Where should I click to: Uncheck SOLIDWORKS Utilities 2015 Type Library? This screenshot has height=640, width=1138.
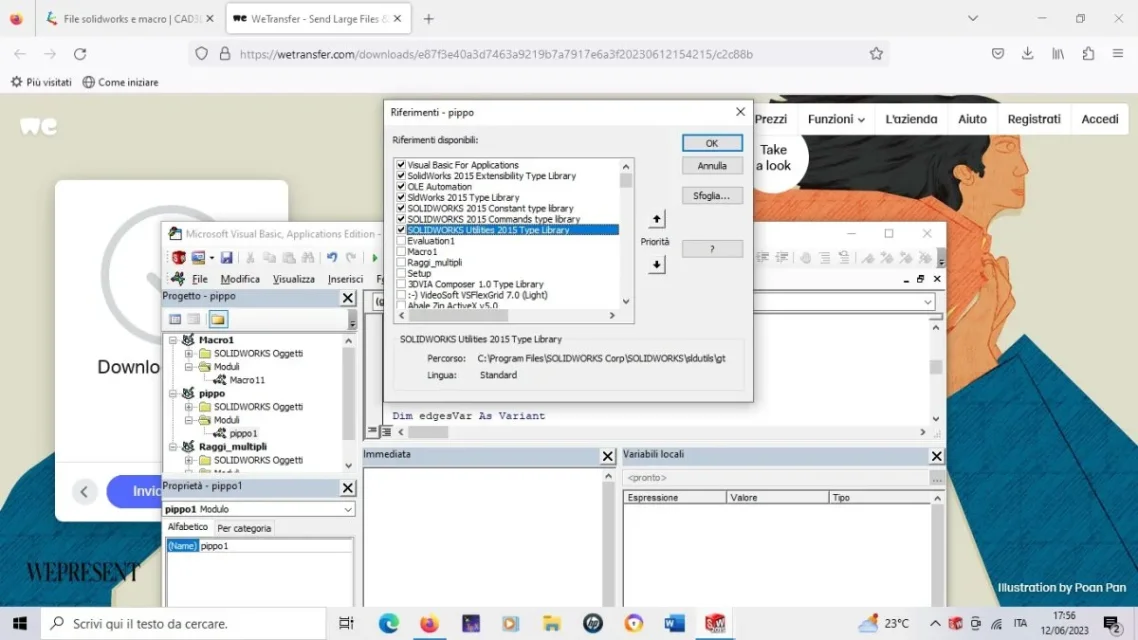[x=401, y=230]
